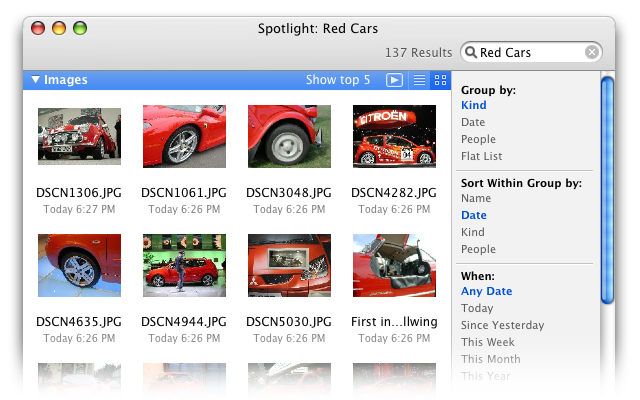
Task: Sort within group by Kind
Action: coord(473,233)
